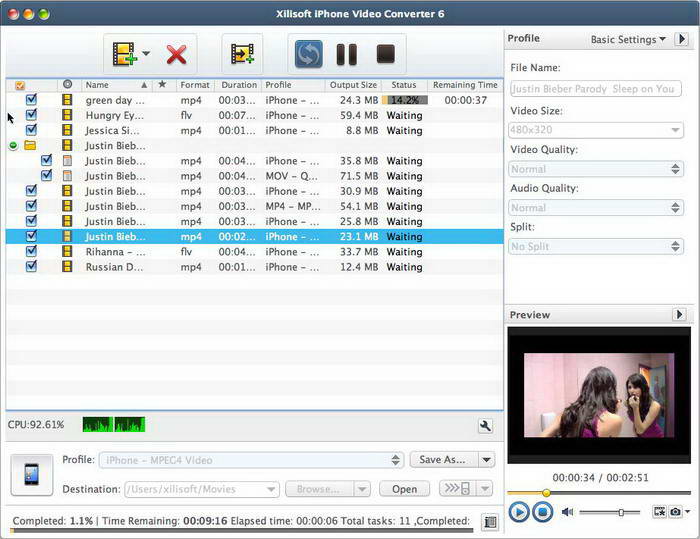
Task: Click the preview snapshot camera icon
Action: pos(675,512)
